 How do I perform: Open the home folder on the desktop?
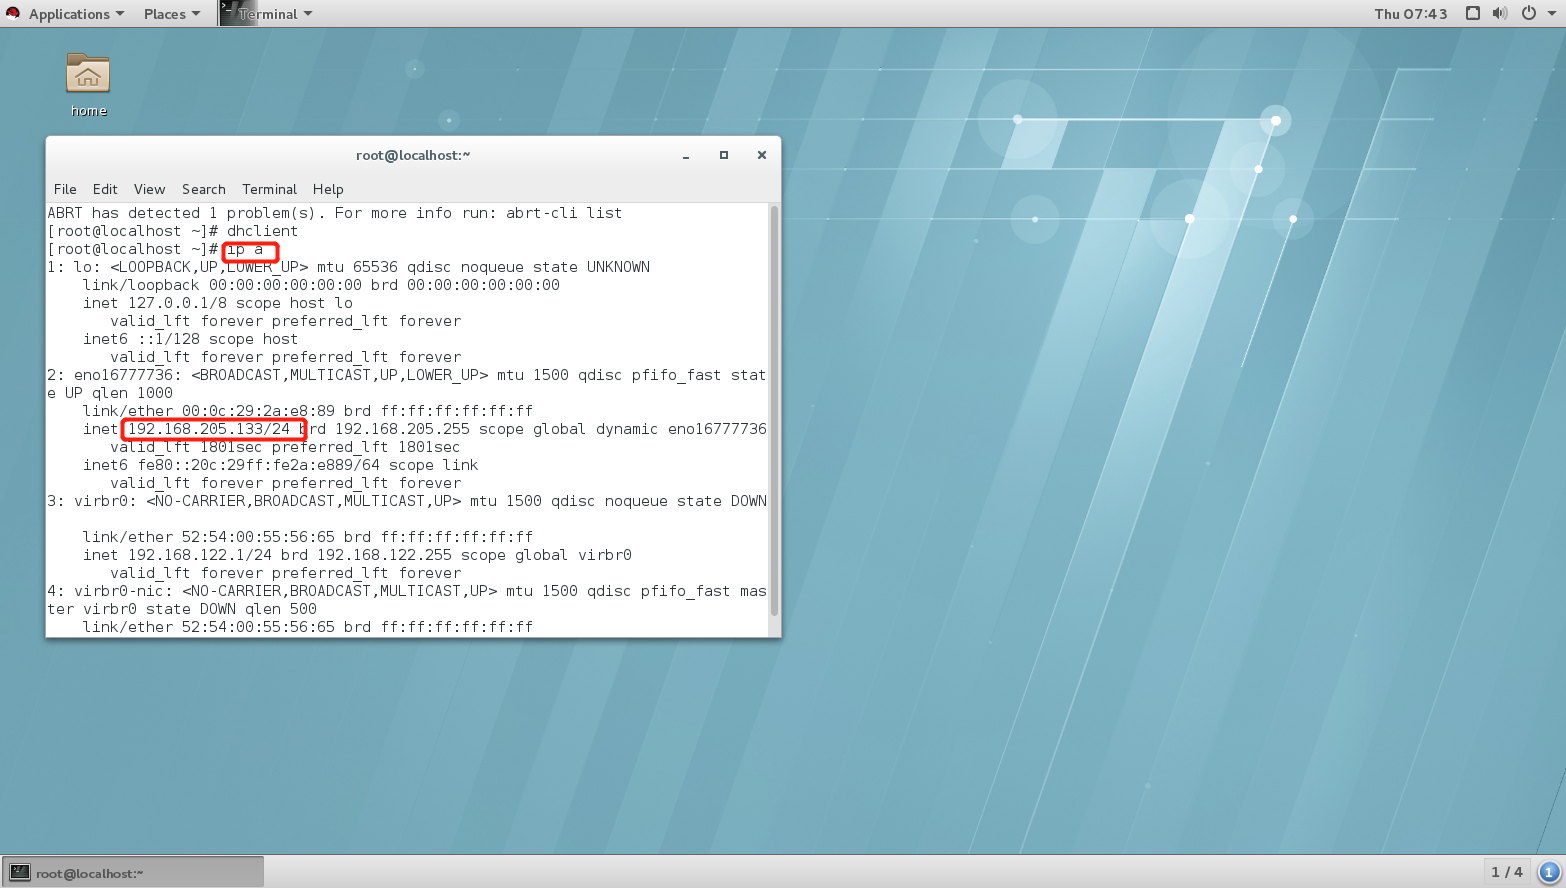point(87,74)
